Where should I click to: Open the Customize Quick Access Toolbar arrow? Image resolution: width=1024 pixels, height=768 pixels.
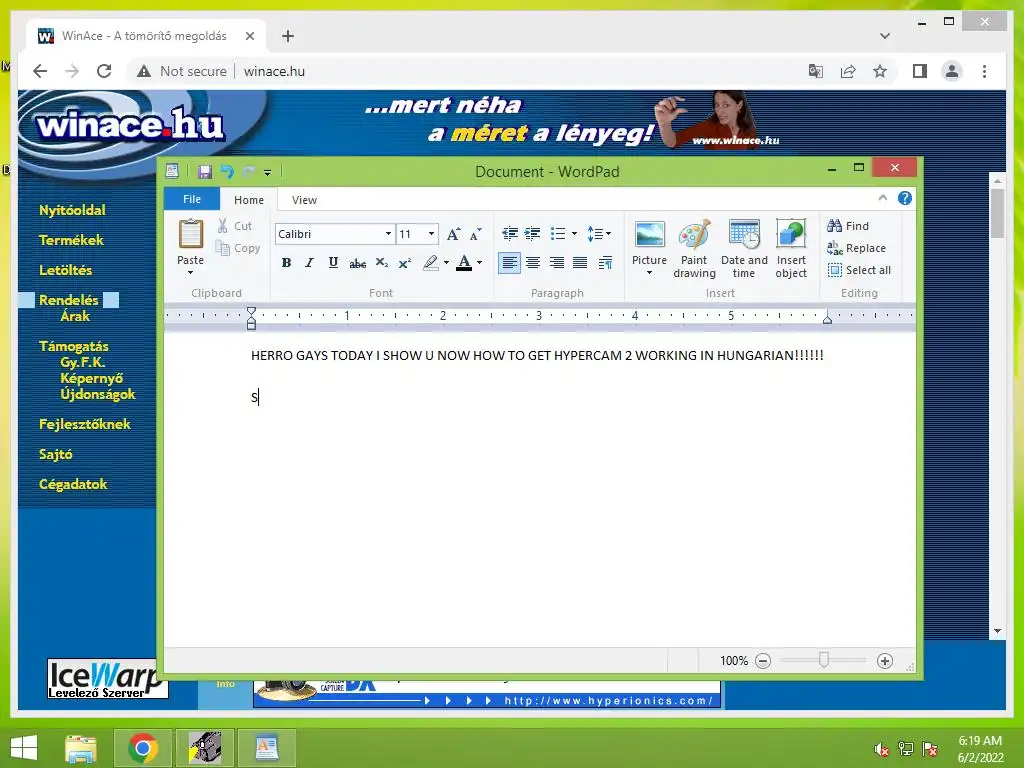(x=267, y=172)
